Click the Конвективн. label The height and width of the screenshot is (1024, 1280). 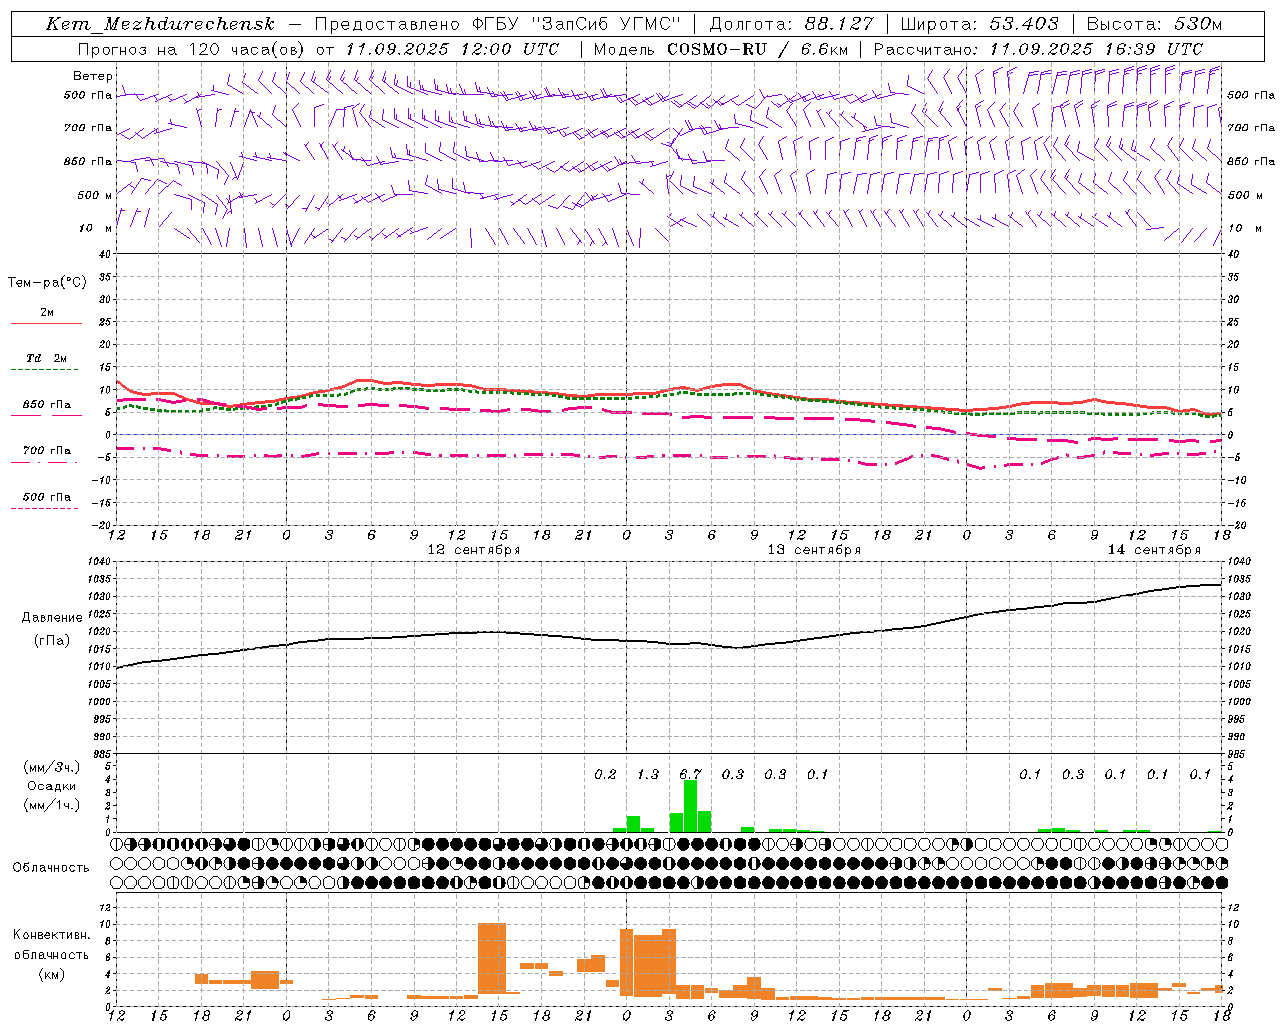point(51,935)
